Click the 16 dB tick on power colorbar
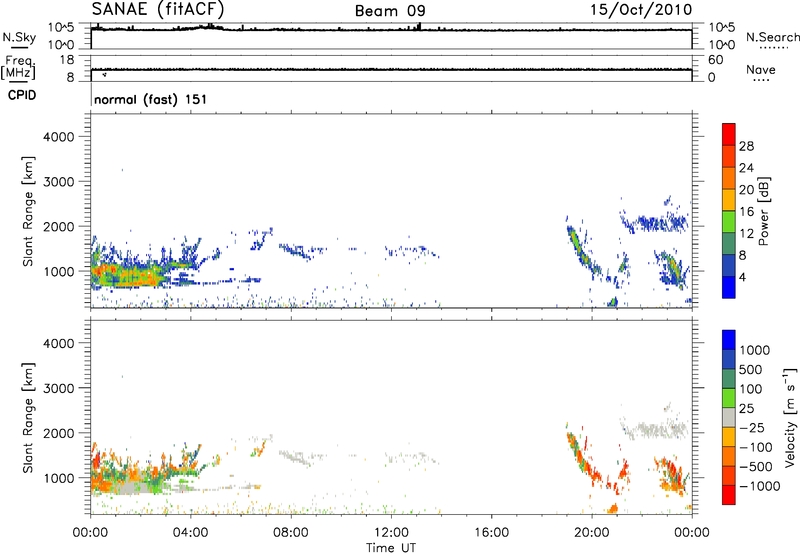Screen dimensions: 800x554 click(746, 212)
